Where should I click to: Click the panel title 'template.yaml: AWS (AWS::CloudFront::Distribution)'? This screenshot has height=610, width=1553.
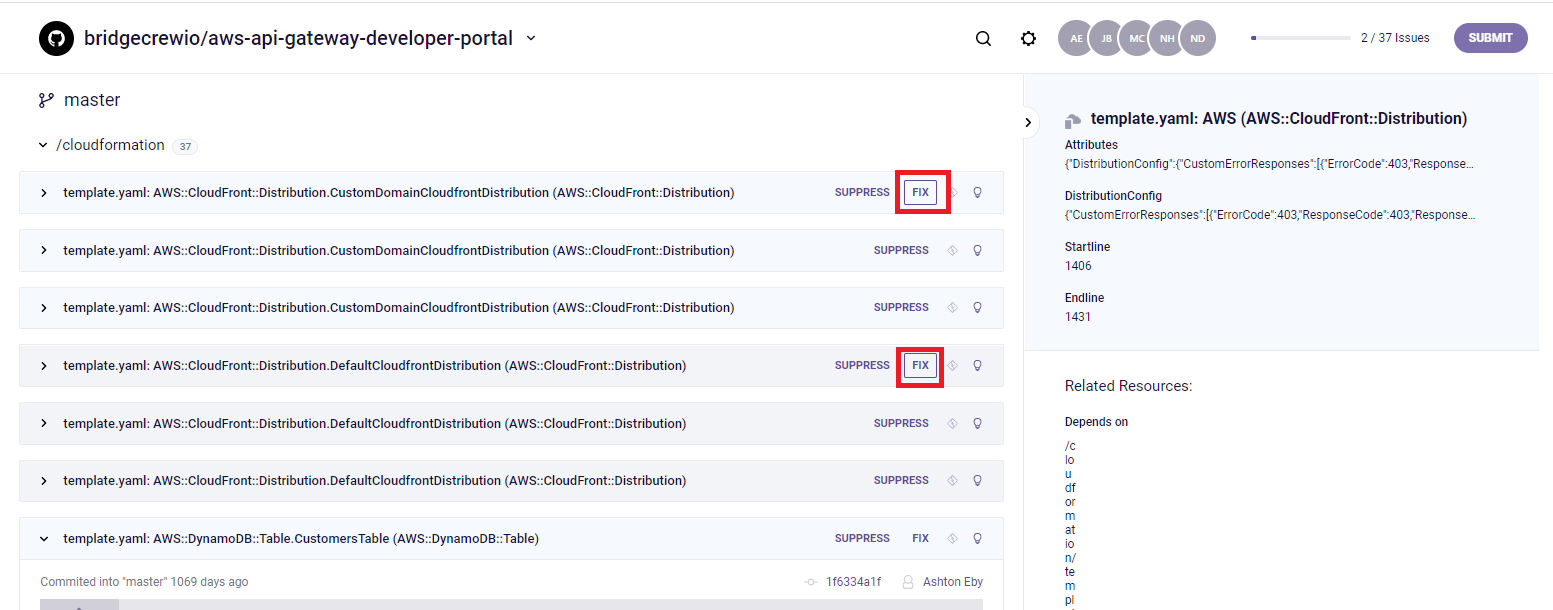tap(1279, 119)
